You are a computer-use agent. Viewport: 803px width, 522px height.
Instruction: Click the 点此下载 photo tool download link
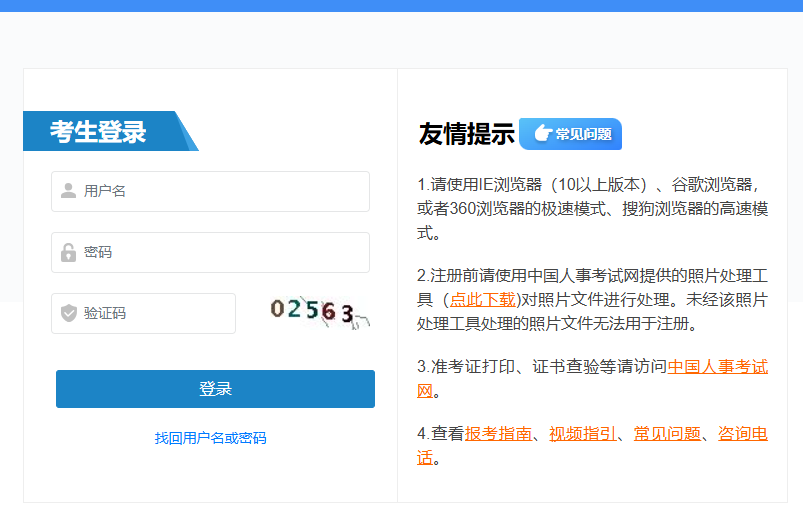pyautogui.click(x=482, y=299)
